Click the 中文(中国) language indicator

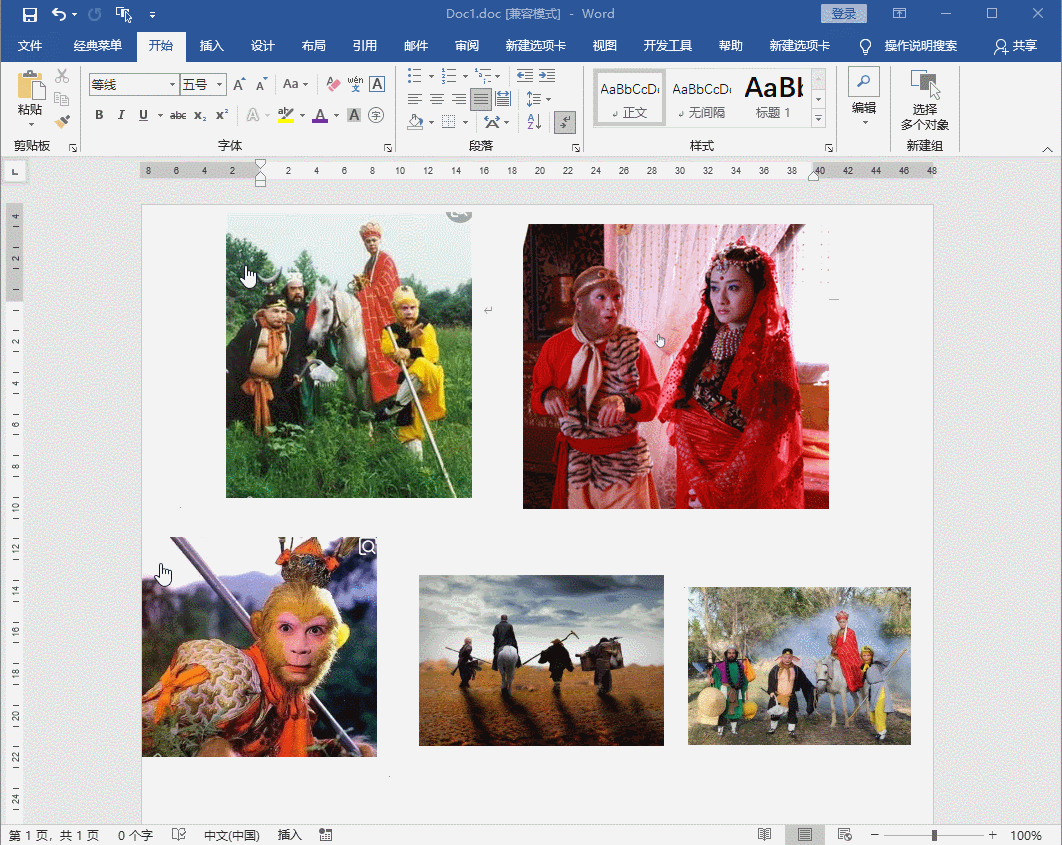(x=232, y=835)
